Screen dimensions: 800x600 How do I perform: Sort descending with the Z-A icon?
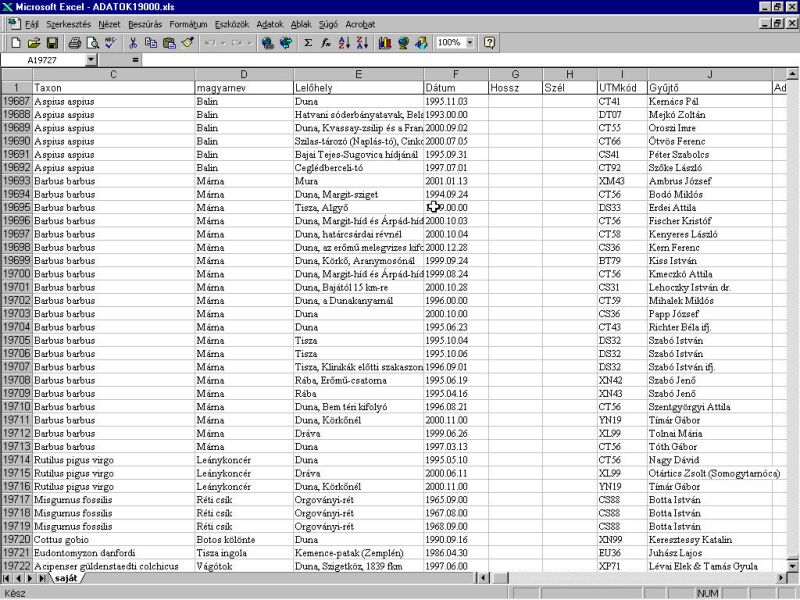[x=362, y=43]
